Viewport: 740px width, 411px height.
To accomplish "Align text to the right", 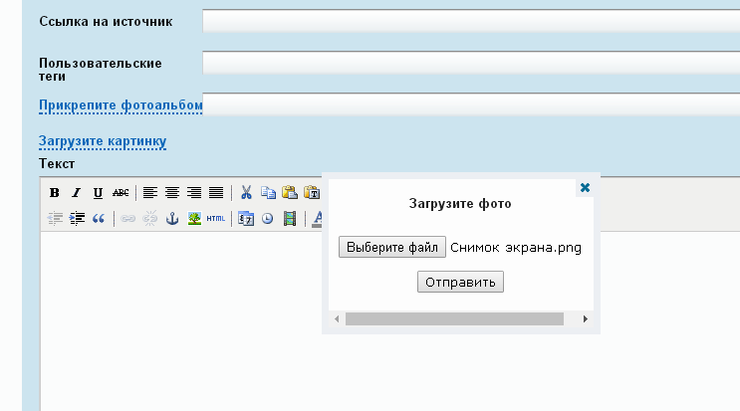I will (194, 193).
